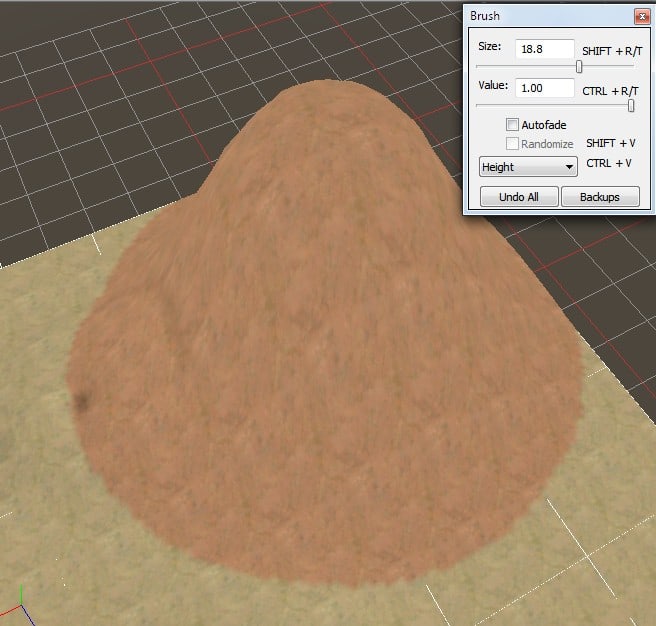Click the dark spot on the hill's left edge
The image size is (656, 626).
click(80, 402)
